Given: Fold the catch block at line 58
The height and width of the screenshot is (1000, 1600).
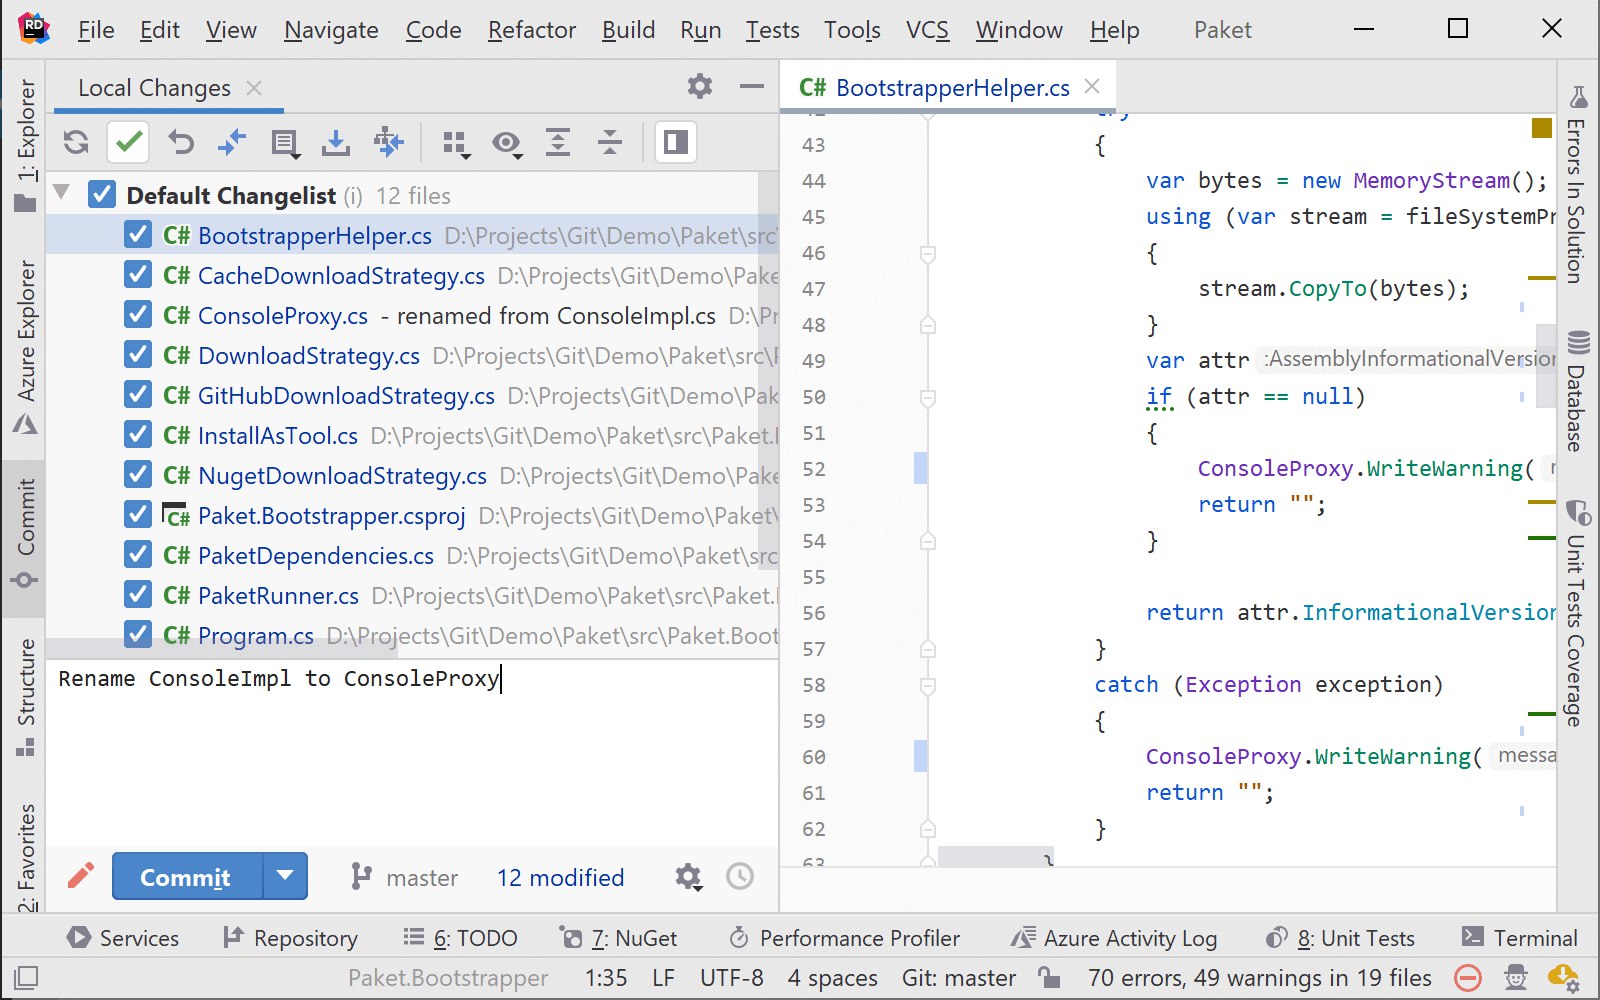Looking at the screenshot, I should tap(928, 686).
